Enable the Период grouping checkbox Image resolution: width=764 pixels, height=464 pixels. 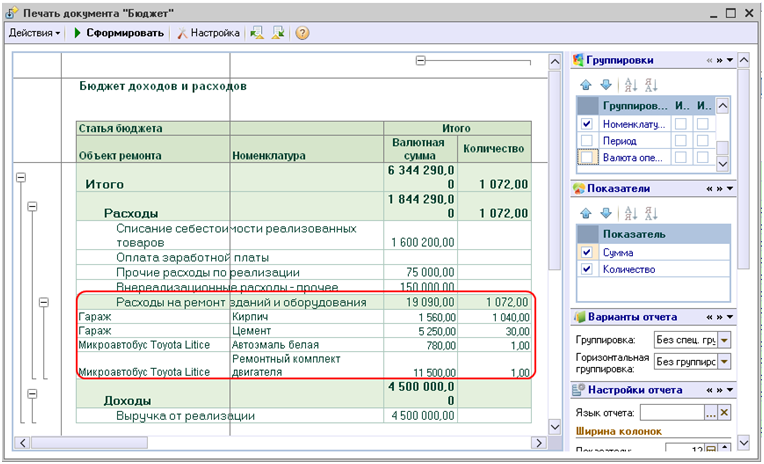point(588,141)
